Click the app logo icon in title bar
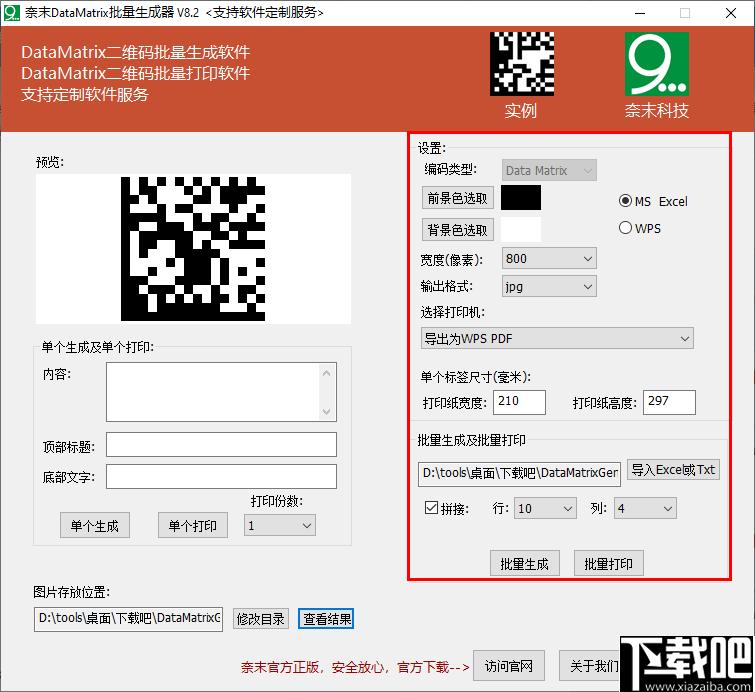Viewport: 755px width, 692px height. 11,13
